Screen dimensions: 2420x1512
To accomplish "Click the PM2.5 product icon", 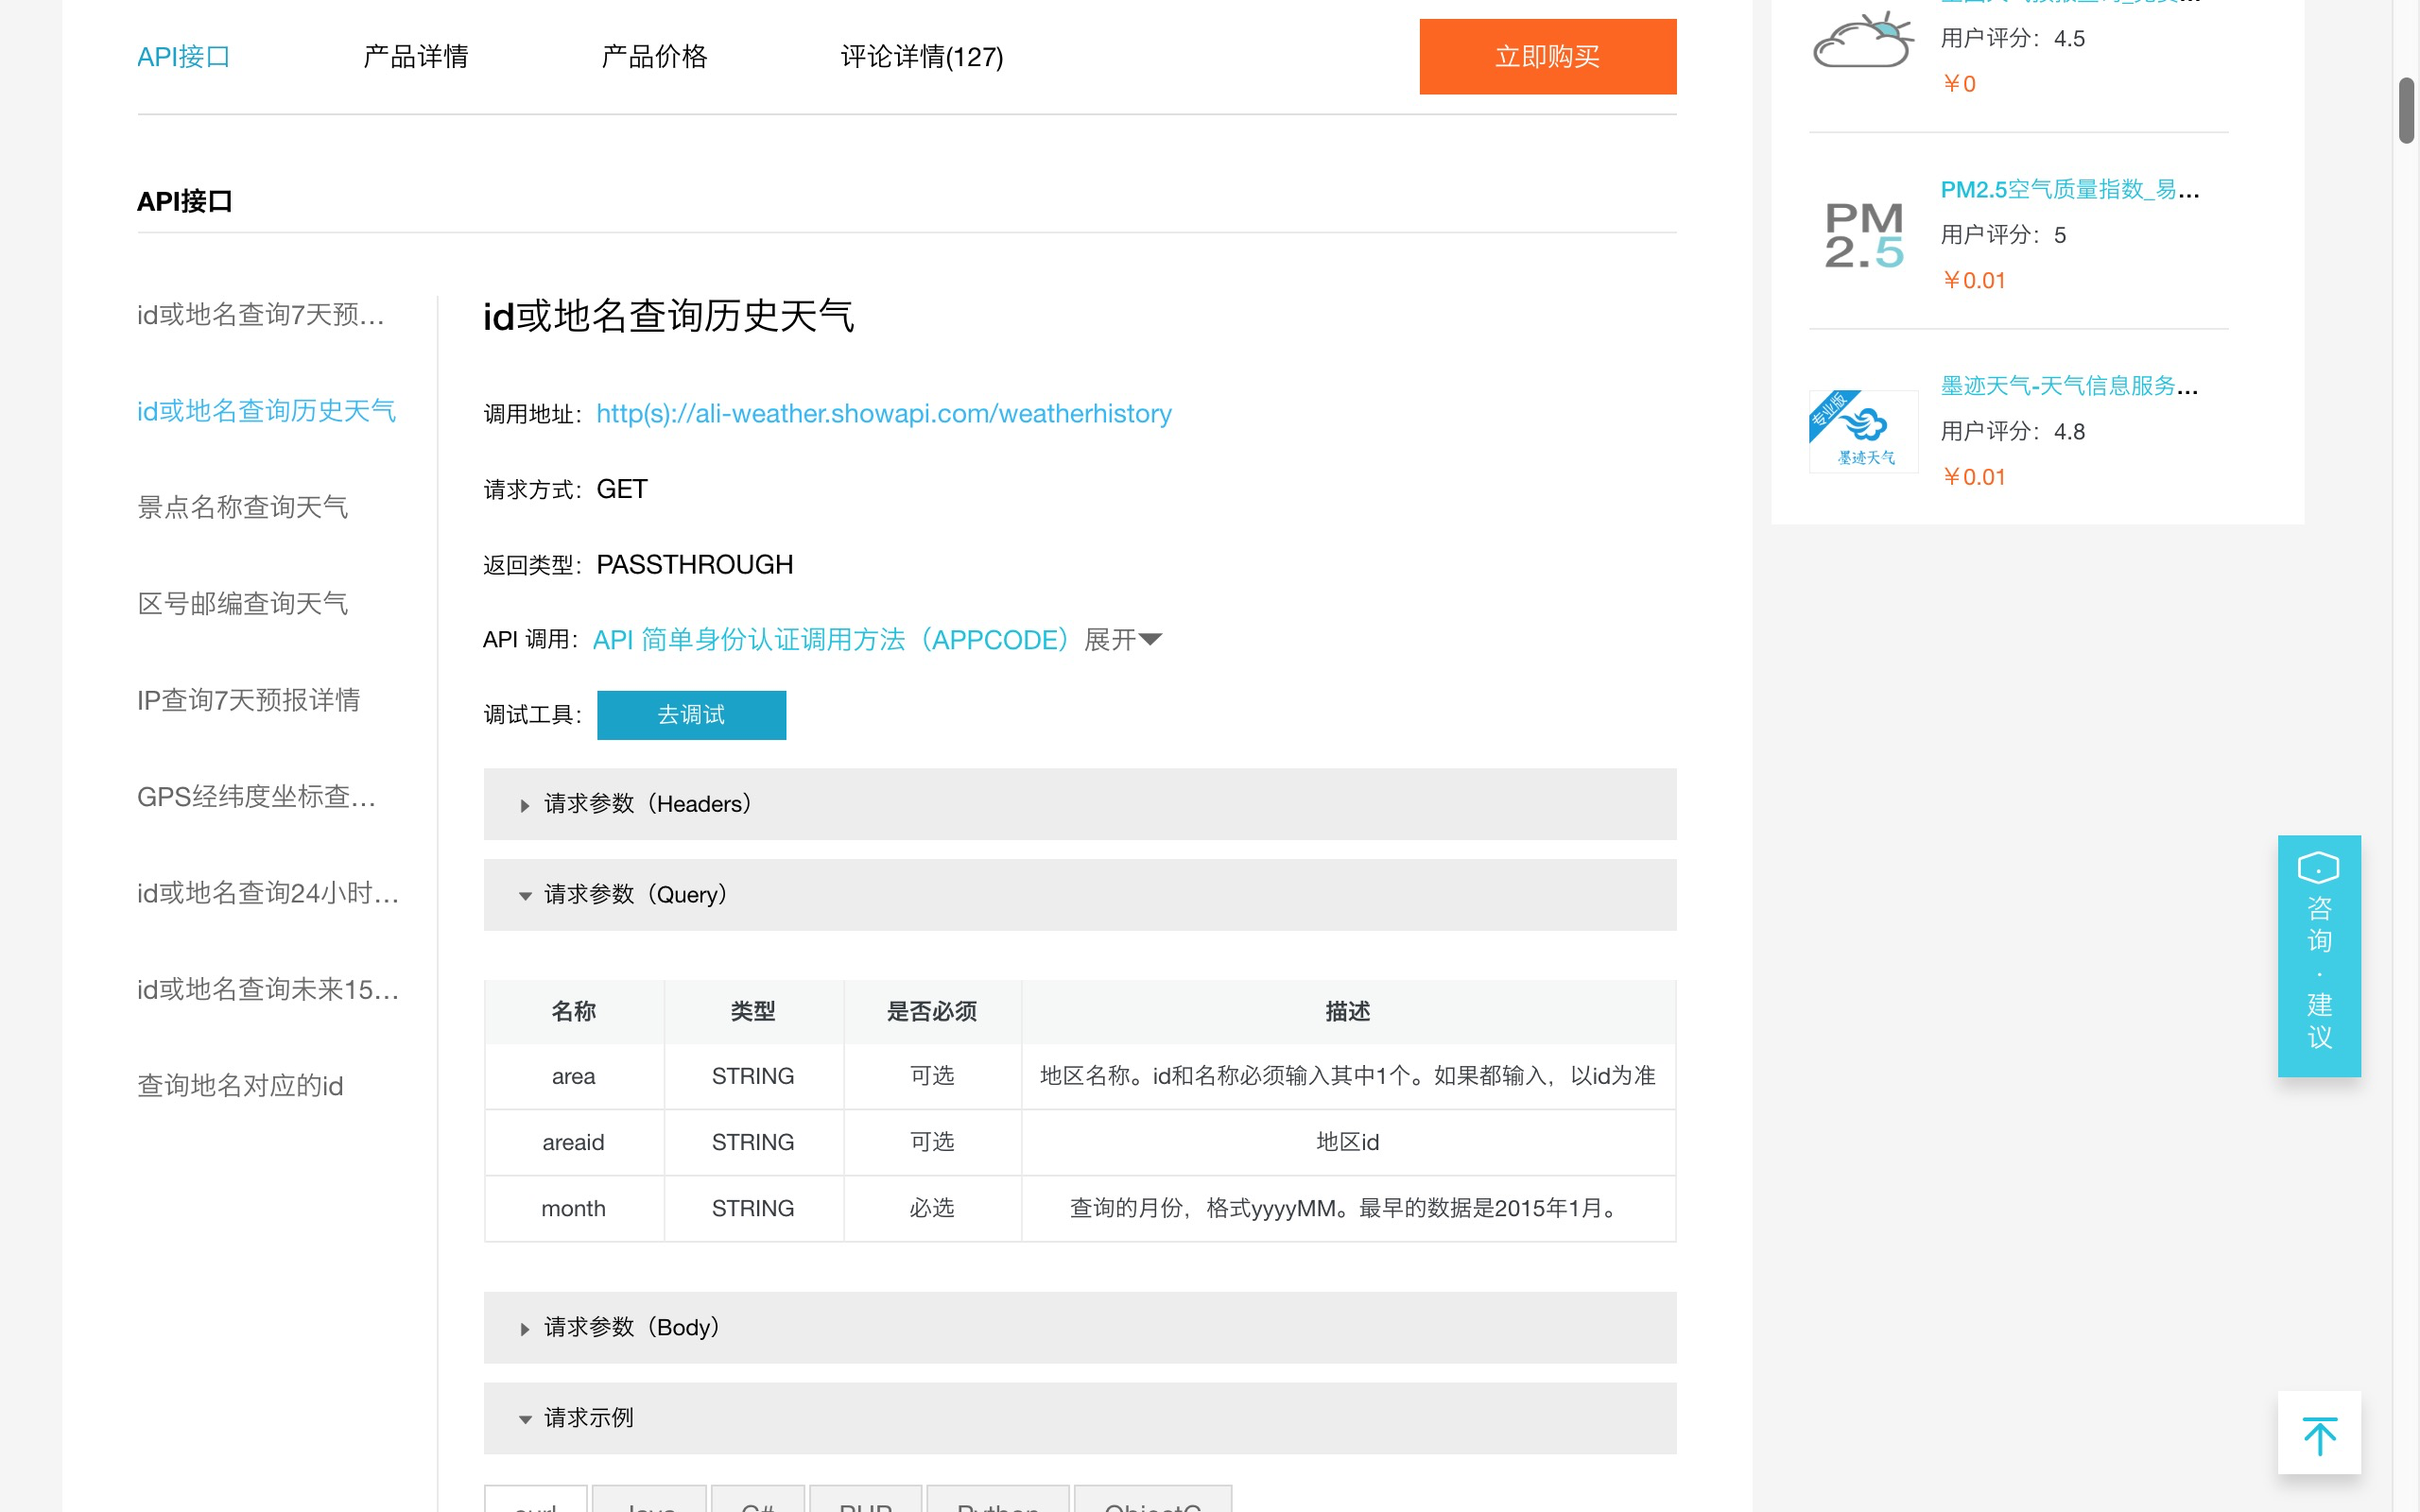I will 1862,235.
